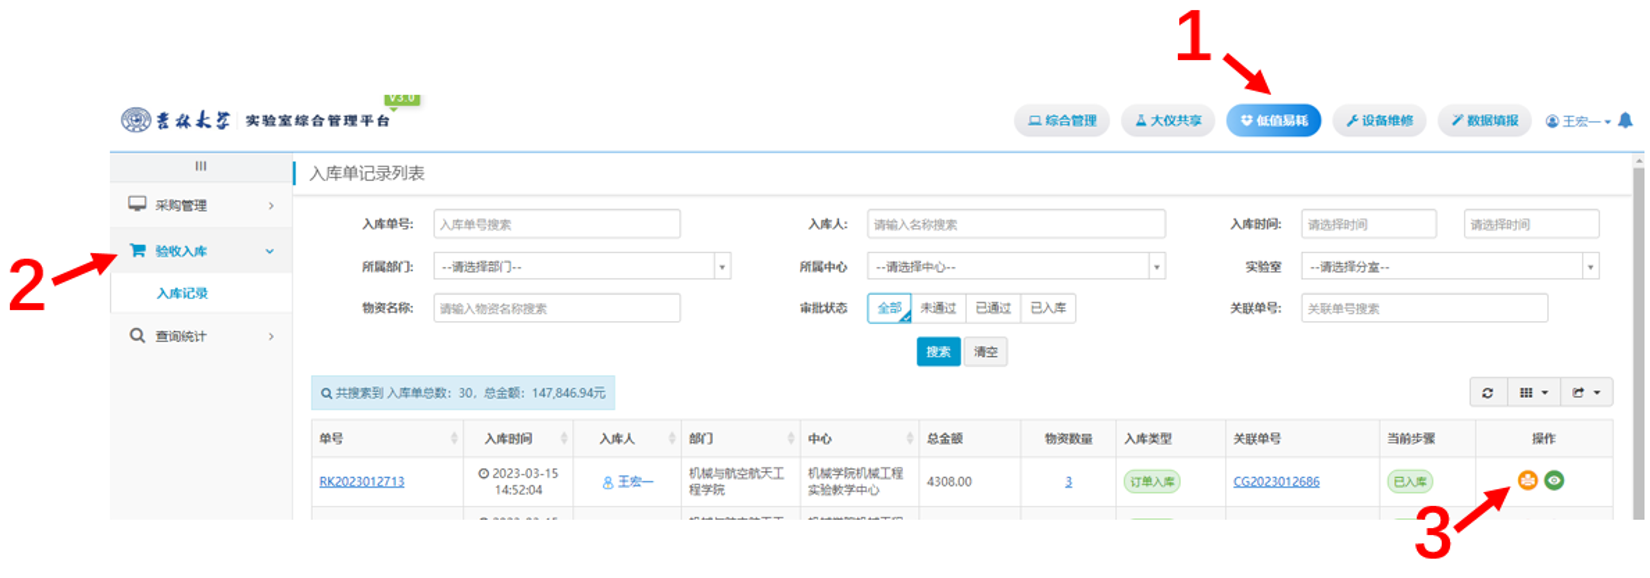The height and width of the screenshot is (578, 1650).
Task: Click the refresh table icon button
Action: coord(1487,393)
